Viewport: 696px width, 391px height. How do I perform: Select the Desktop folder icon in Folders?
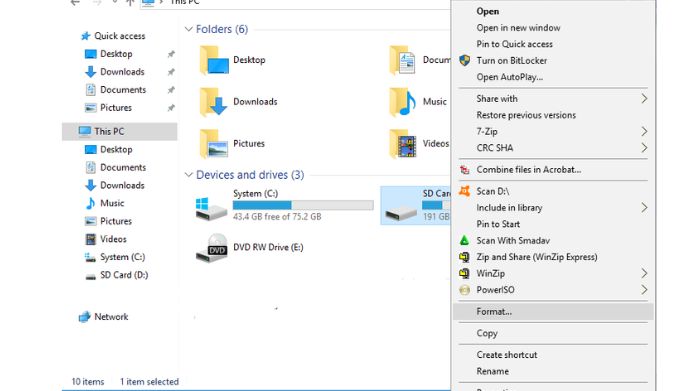[214, 60]
